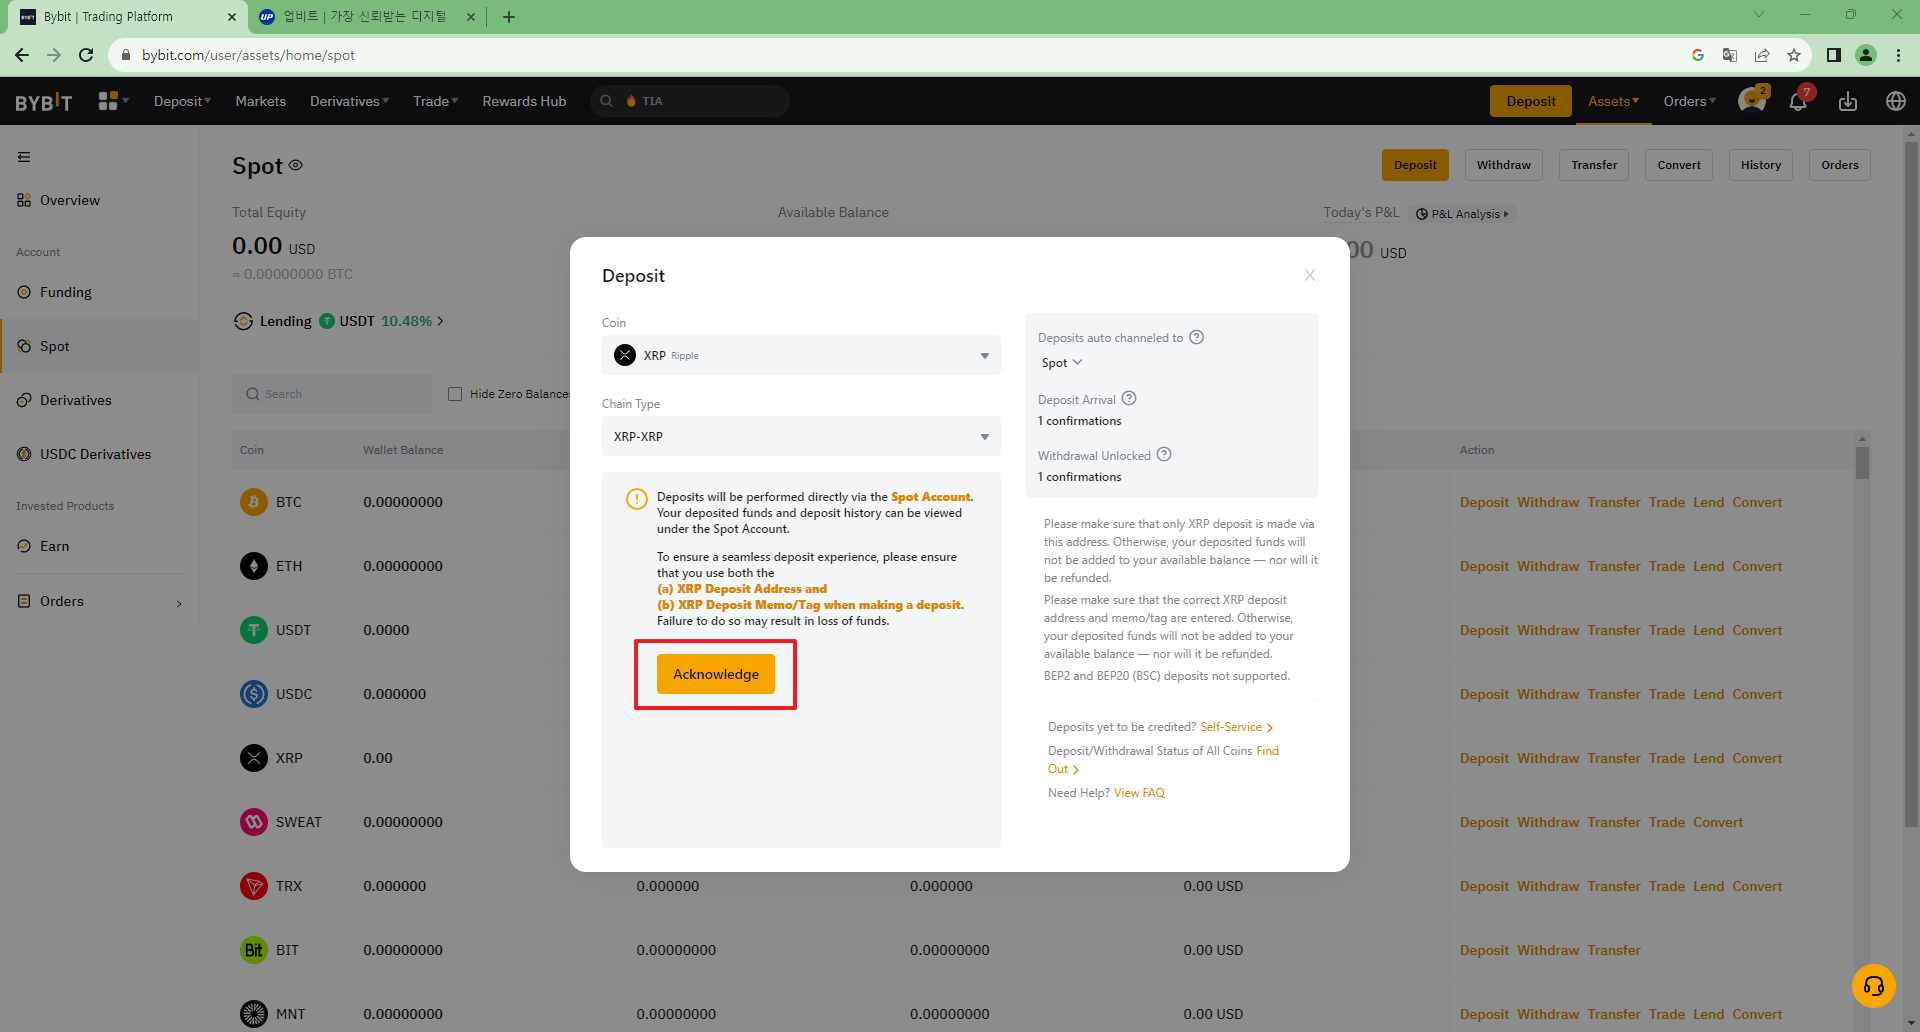Open the Chain Type XRP-XRP dropdown
This screenshot has height=1032, width=1920.
point(801,436)
